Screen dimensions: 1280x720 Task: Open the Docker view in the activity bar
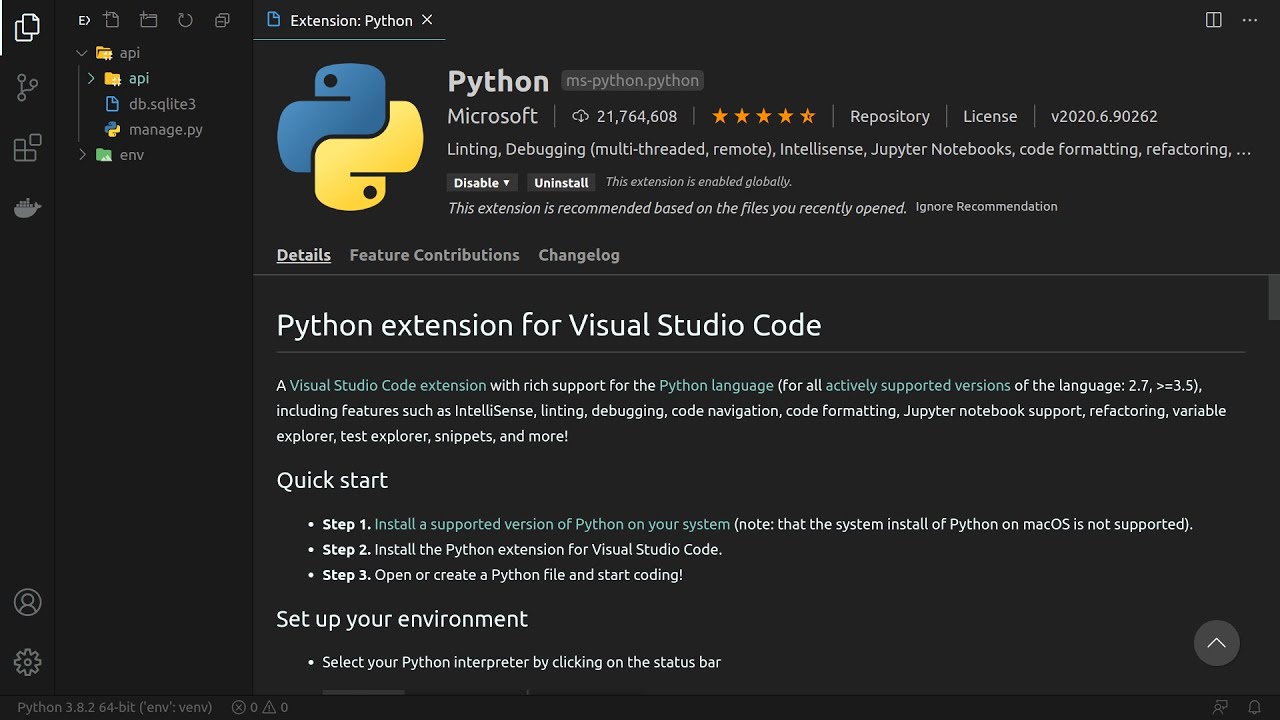[28, 208]
